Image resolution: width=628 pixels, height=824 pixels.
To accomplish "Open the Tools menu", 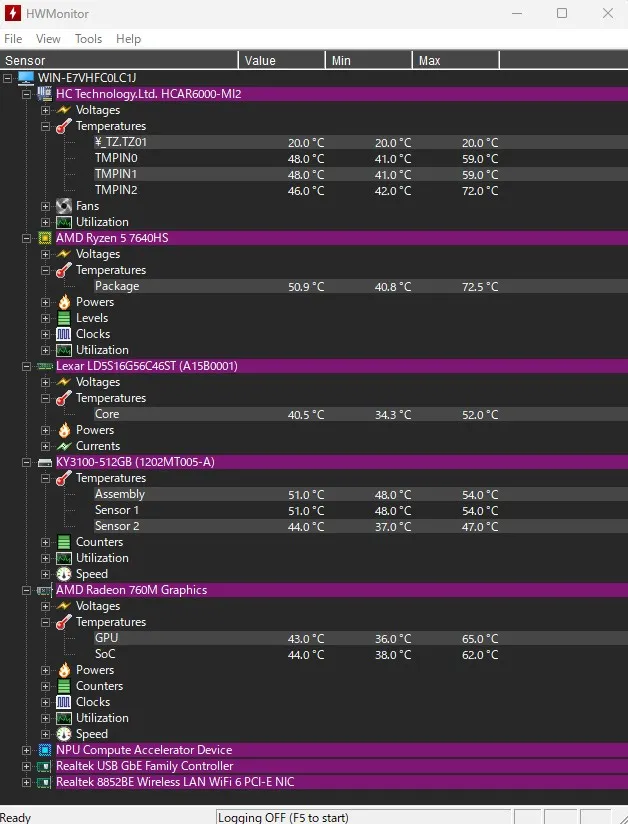I will pyautogui.click(x=88, y=39).
